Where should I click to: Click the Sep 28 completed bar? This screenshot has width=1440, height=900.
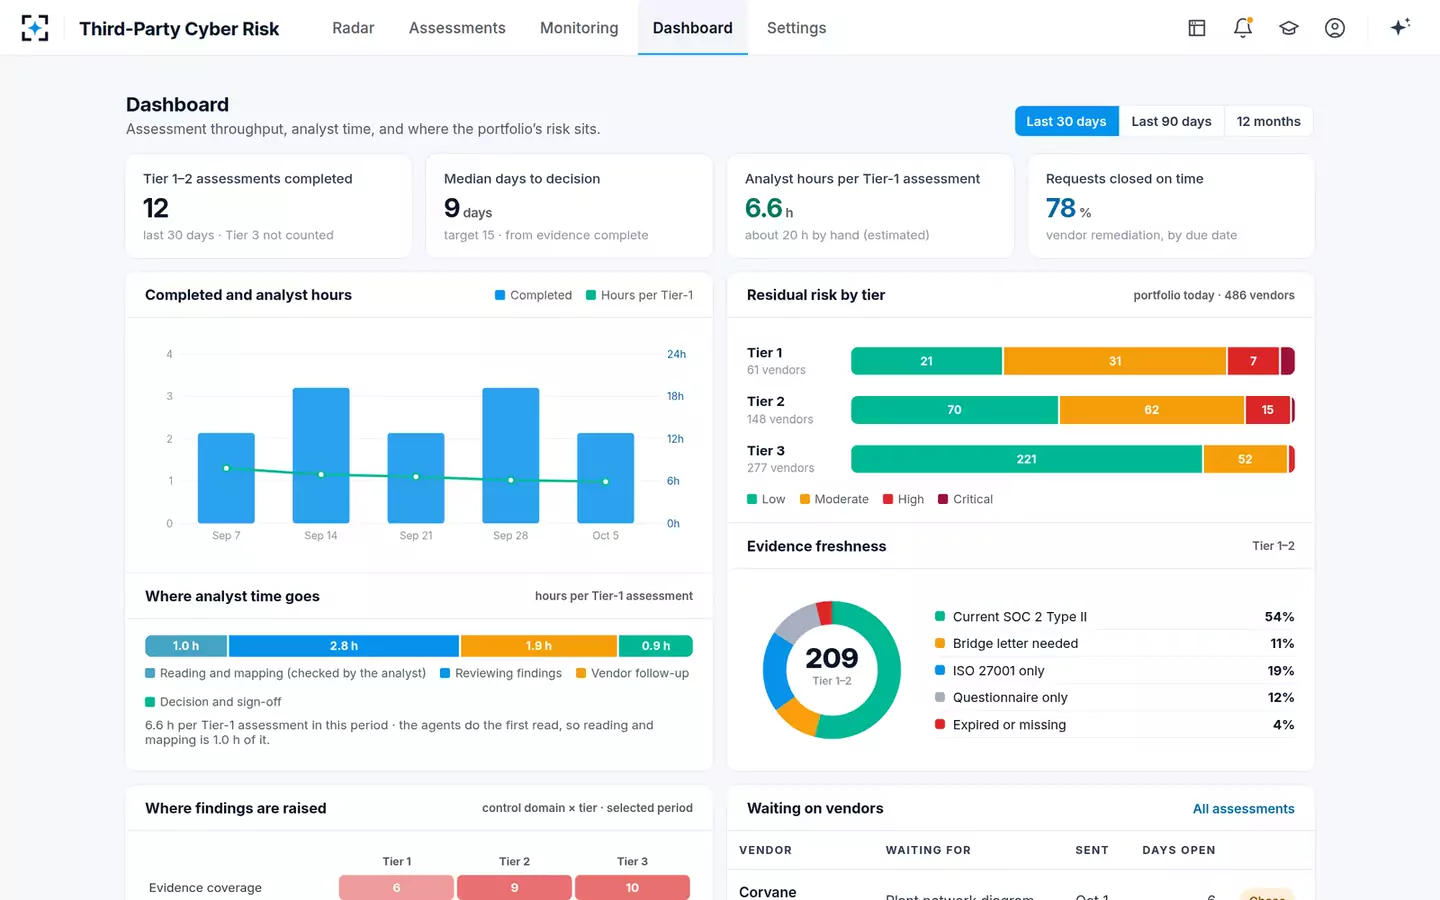click(x=511, y=455)
